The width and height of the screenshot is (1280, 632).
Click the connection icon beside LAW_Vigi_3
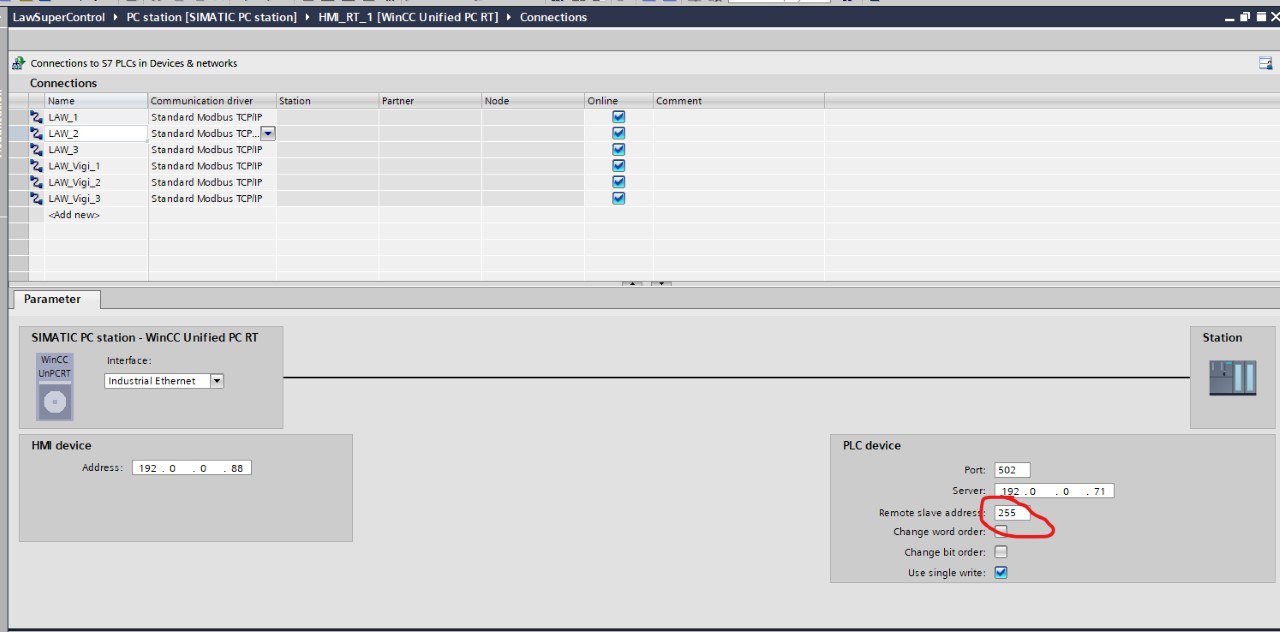36,198
